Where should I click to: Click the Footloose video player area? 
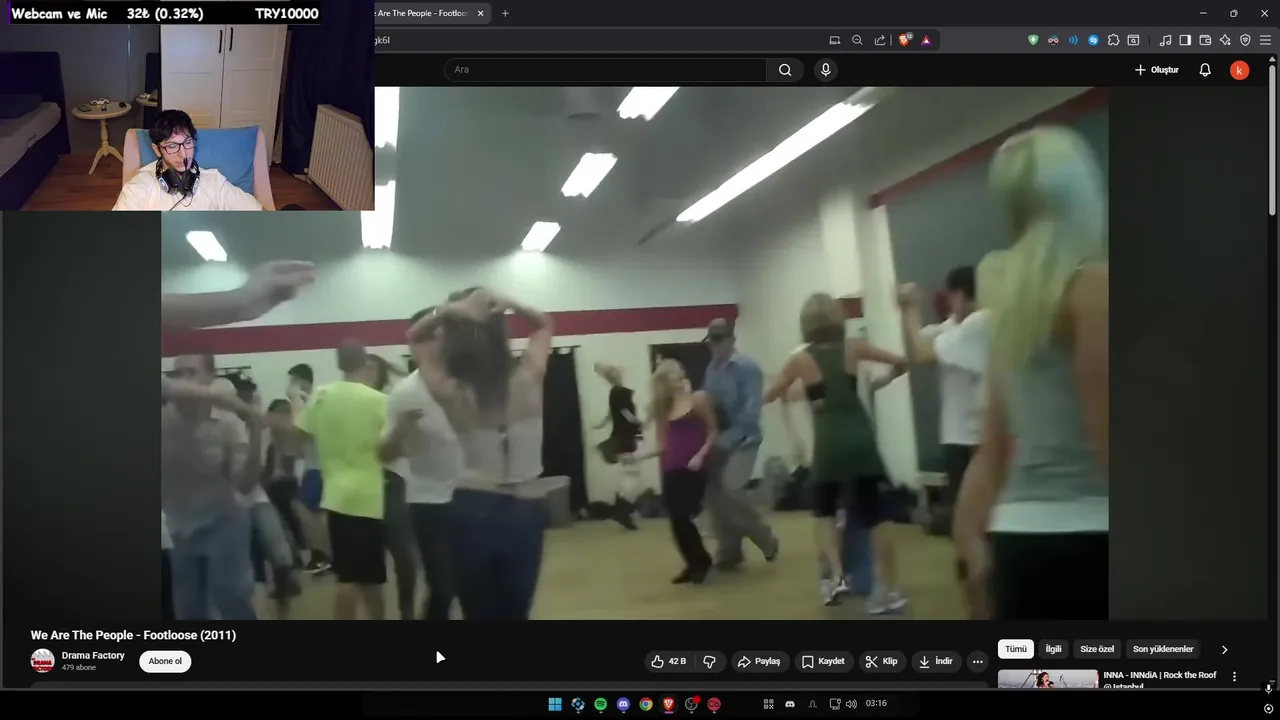click(634, 353)
